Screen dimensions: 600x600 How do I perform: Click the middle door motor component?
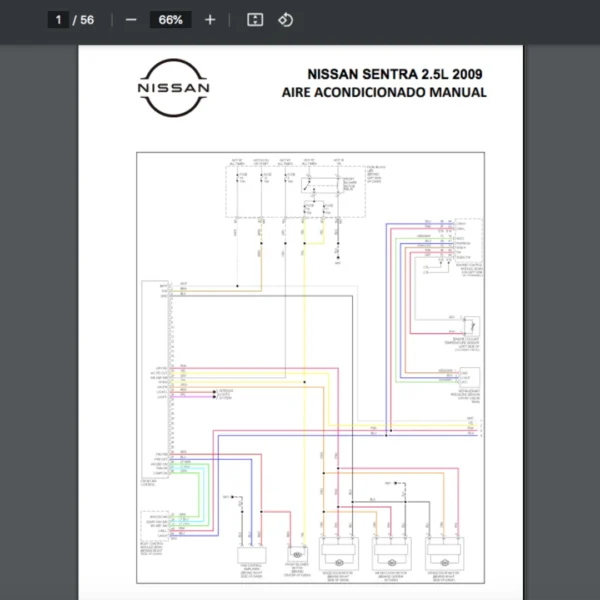pyautogui.click(x=393, y=554)
